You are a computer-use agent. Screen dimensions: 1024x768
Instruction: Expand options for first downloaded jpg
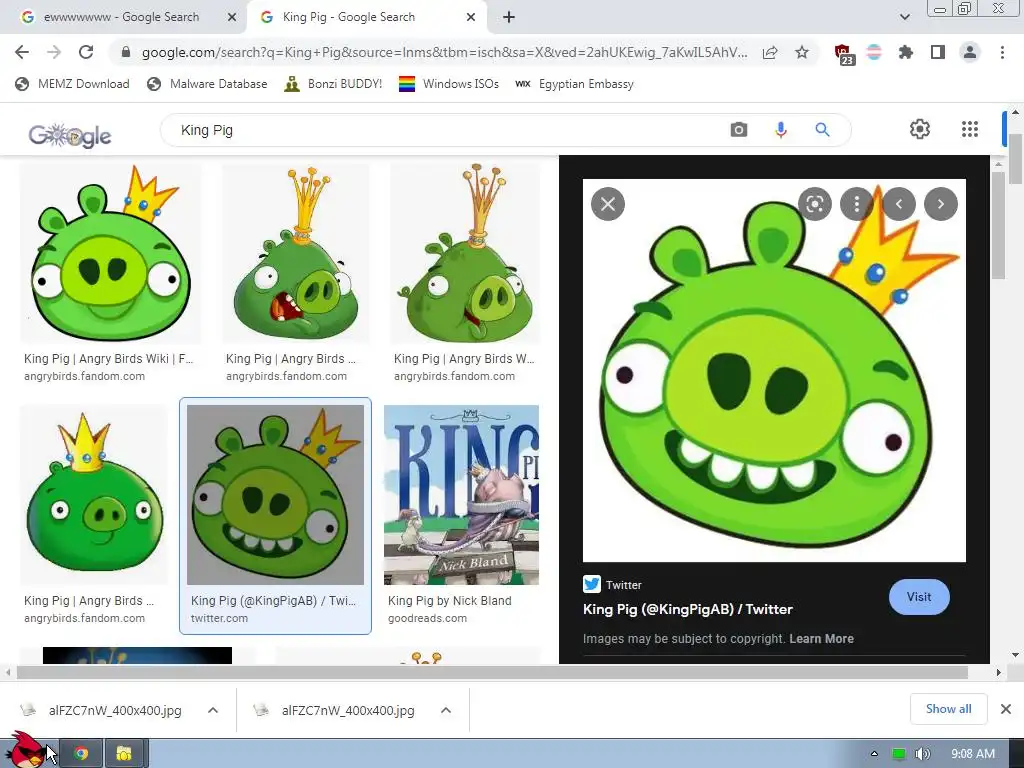[213, 710]
